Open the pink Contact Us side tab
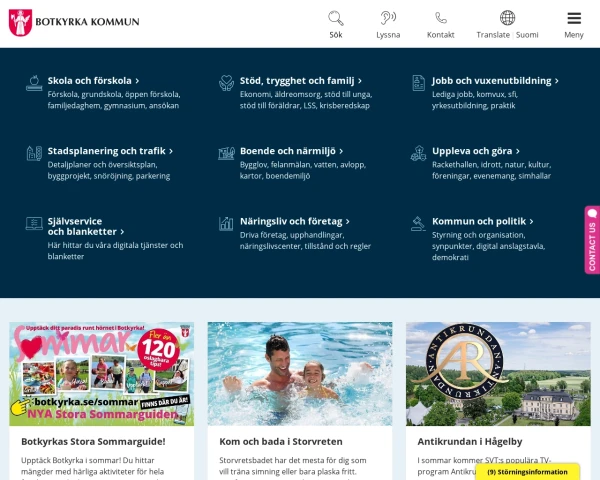The height and width of the screenshot is (480, 600). tap(592, 240)
